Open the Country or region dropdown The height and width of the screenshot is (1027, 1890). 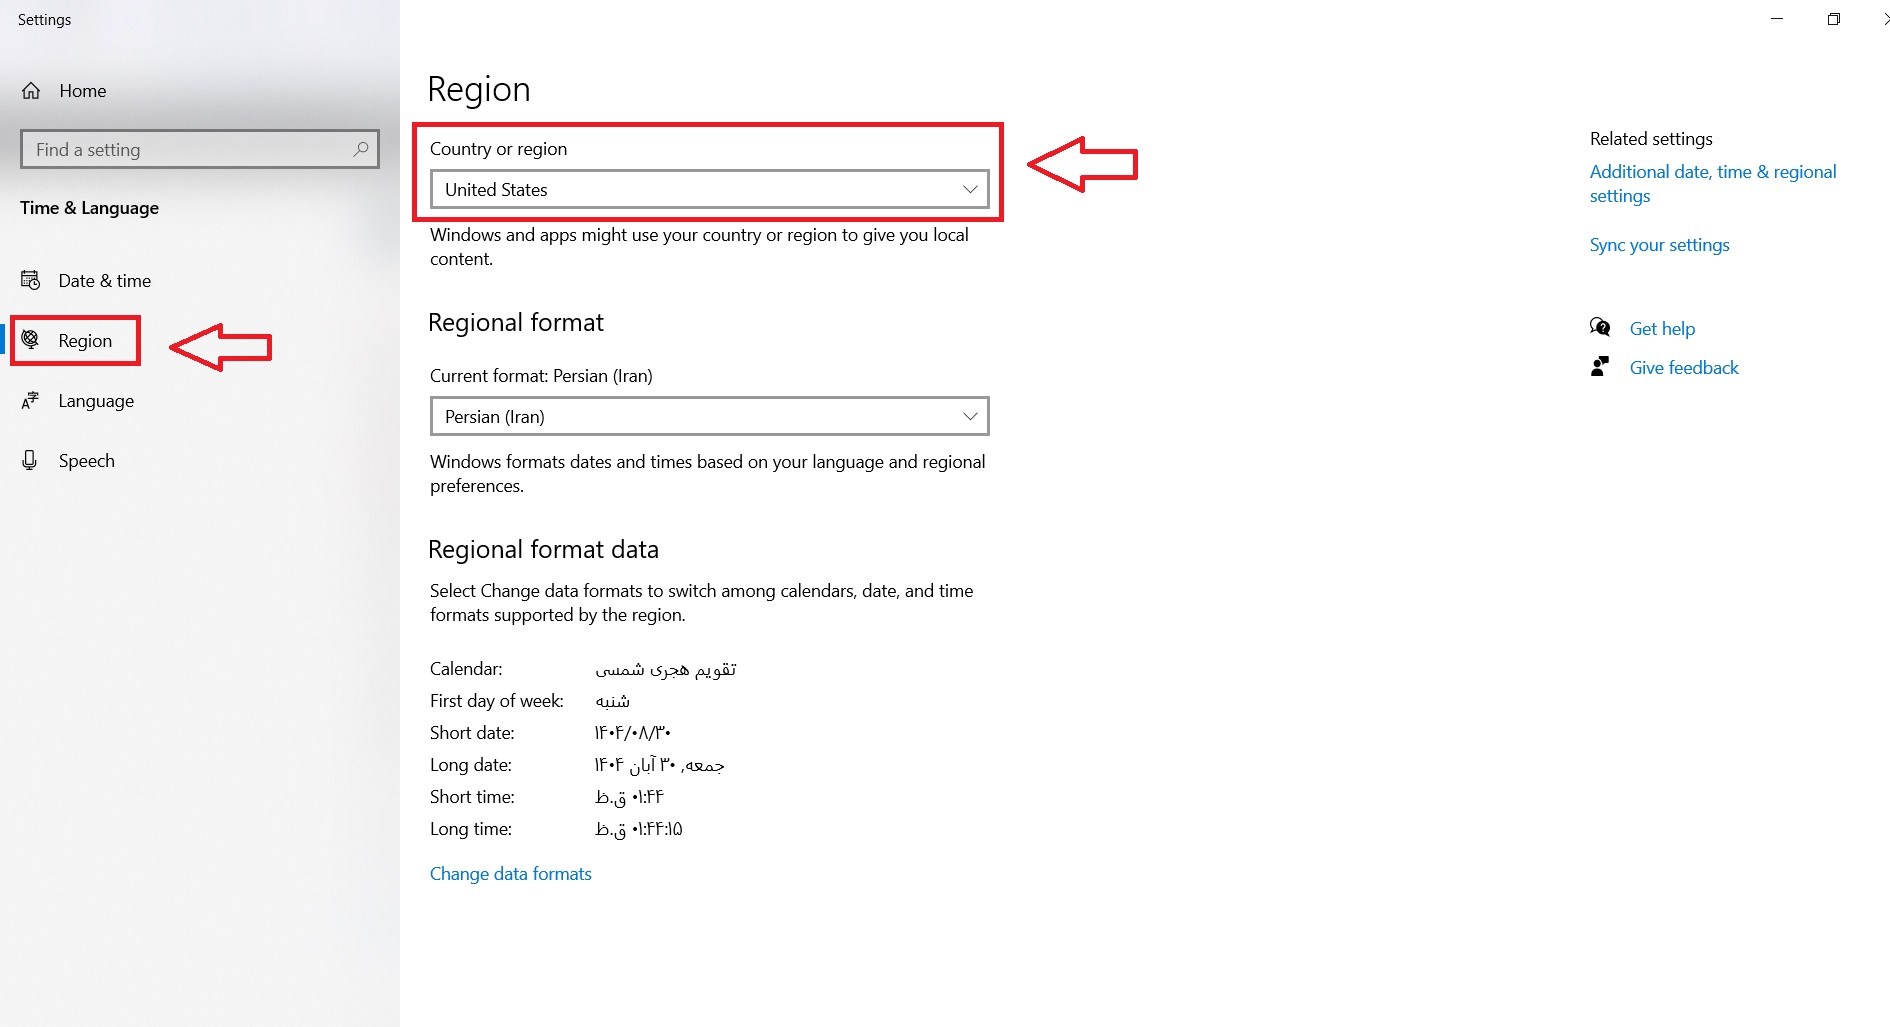pos(708,190)
